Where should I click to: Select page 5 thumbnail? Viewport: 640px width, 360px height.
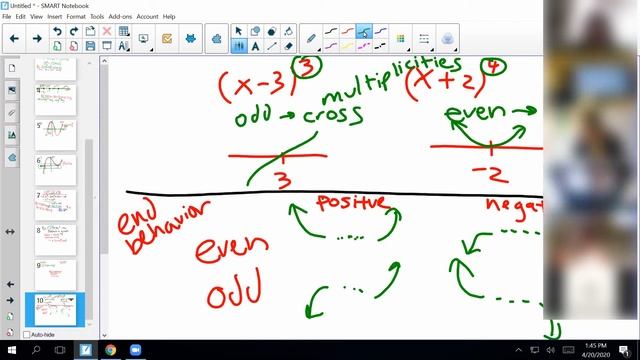[56, 135]
